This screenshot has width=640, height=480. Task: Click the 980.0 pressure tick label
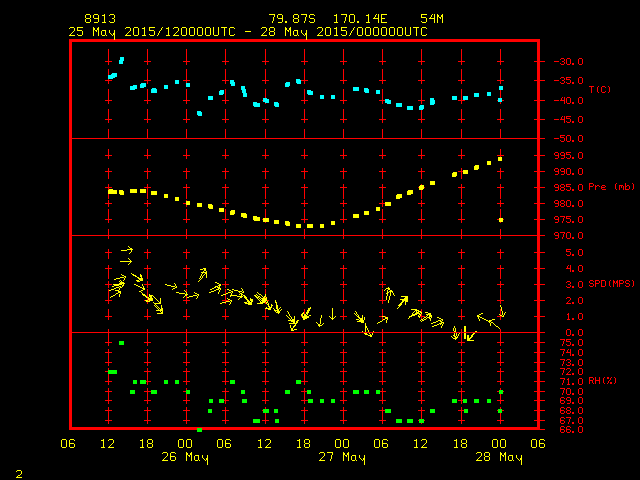[x=569, y=204]
